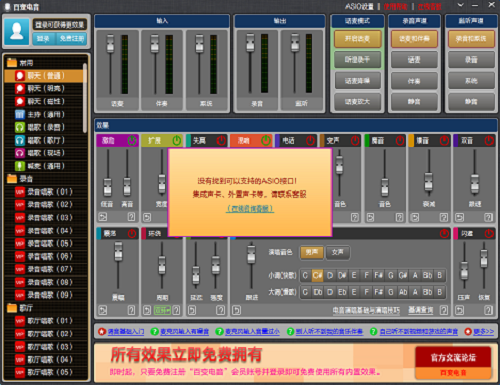Screen dimensions: 500x385
Task: Reset the 环绕 effect panel
Action: [x=147, y=310]
